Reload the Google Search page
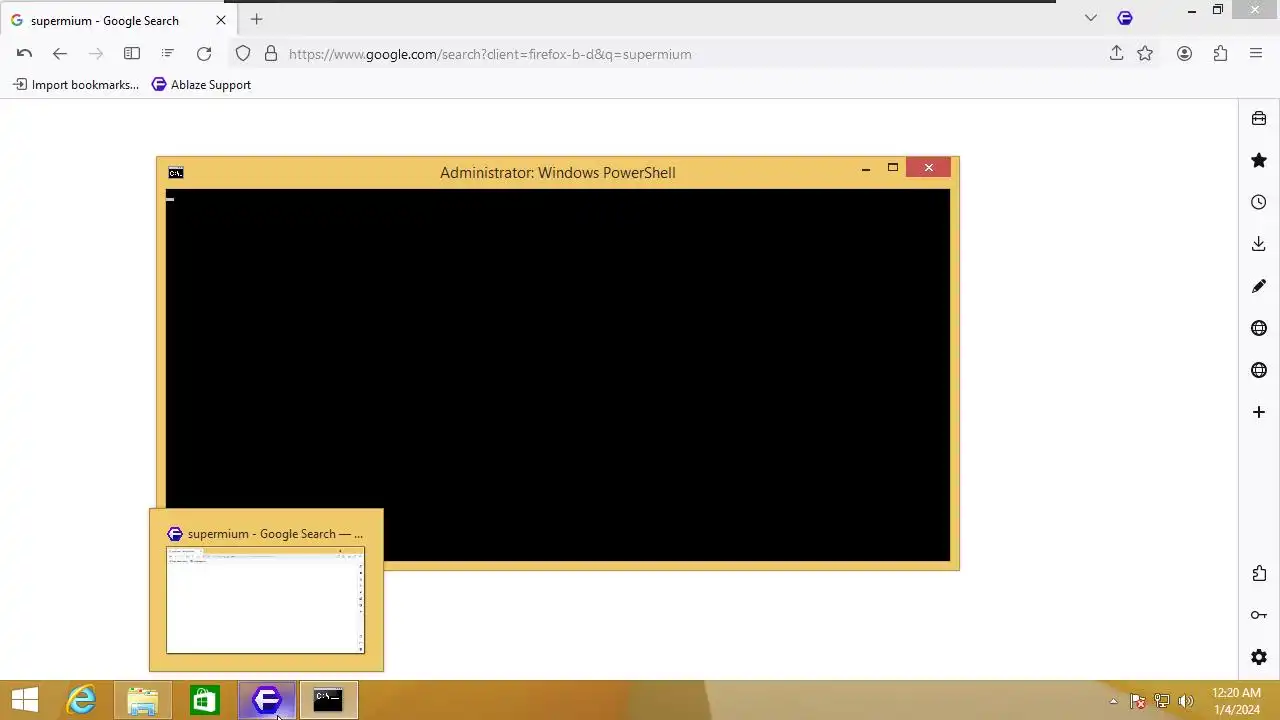The height and width of the screenshot is (720, 1280). click(x=204, y=54)
